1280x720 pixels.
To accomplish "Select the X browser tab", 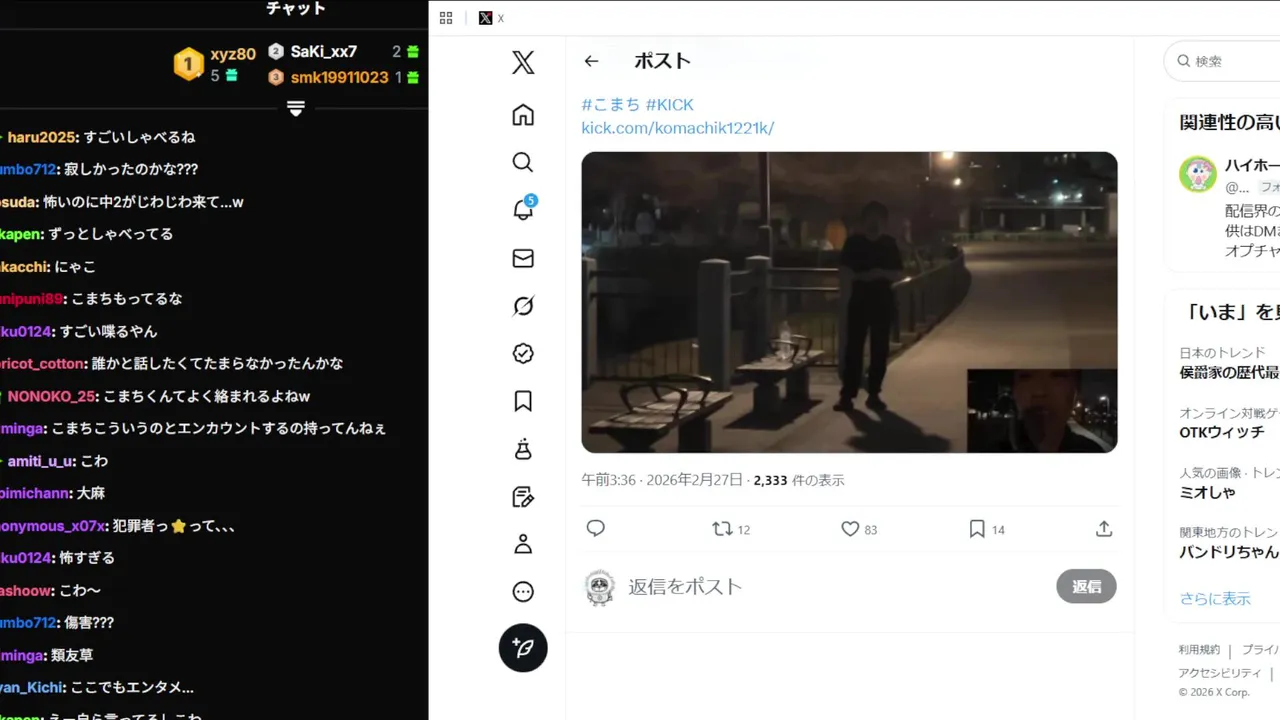I will tap(492, 18).
